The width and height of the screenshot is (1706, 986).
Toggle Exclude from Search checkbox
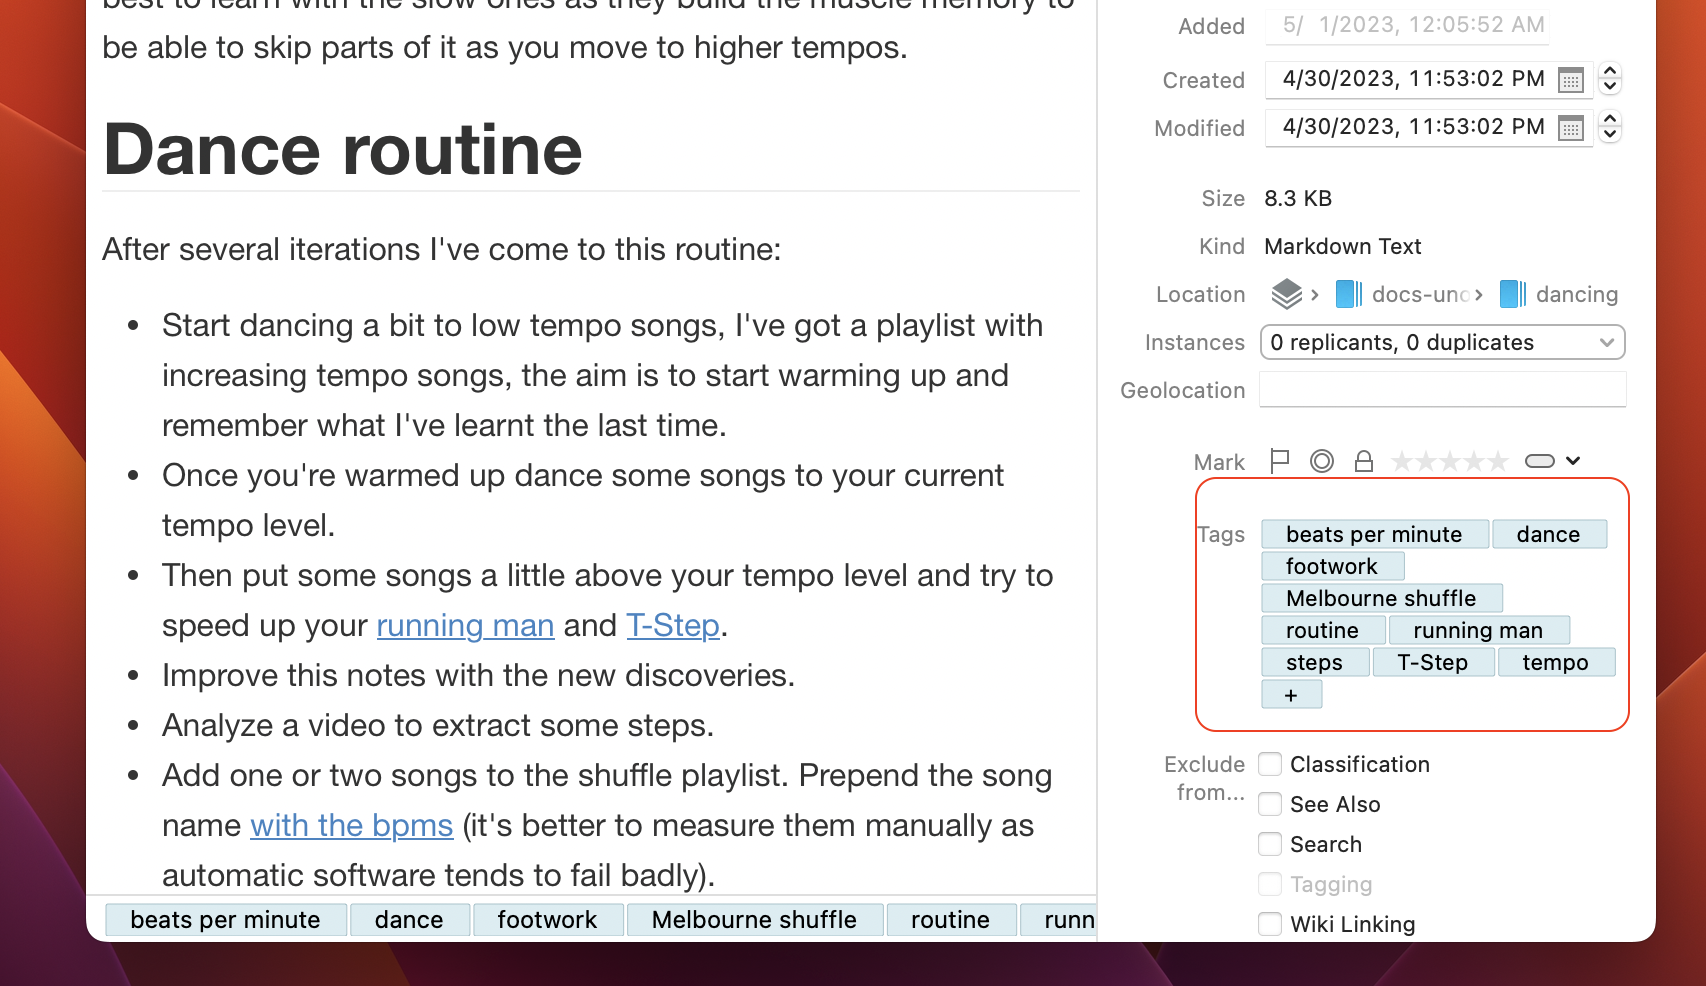click(1270, 844)
